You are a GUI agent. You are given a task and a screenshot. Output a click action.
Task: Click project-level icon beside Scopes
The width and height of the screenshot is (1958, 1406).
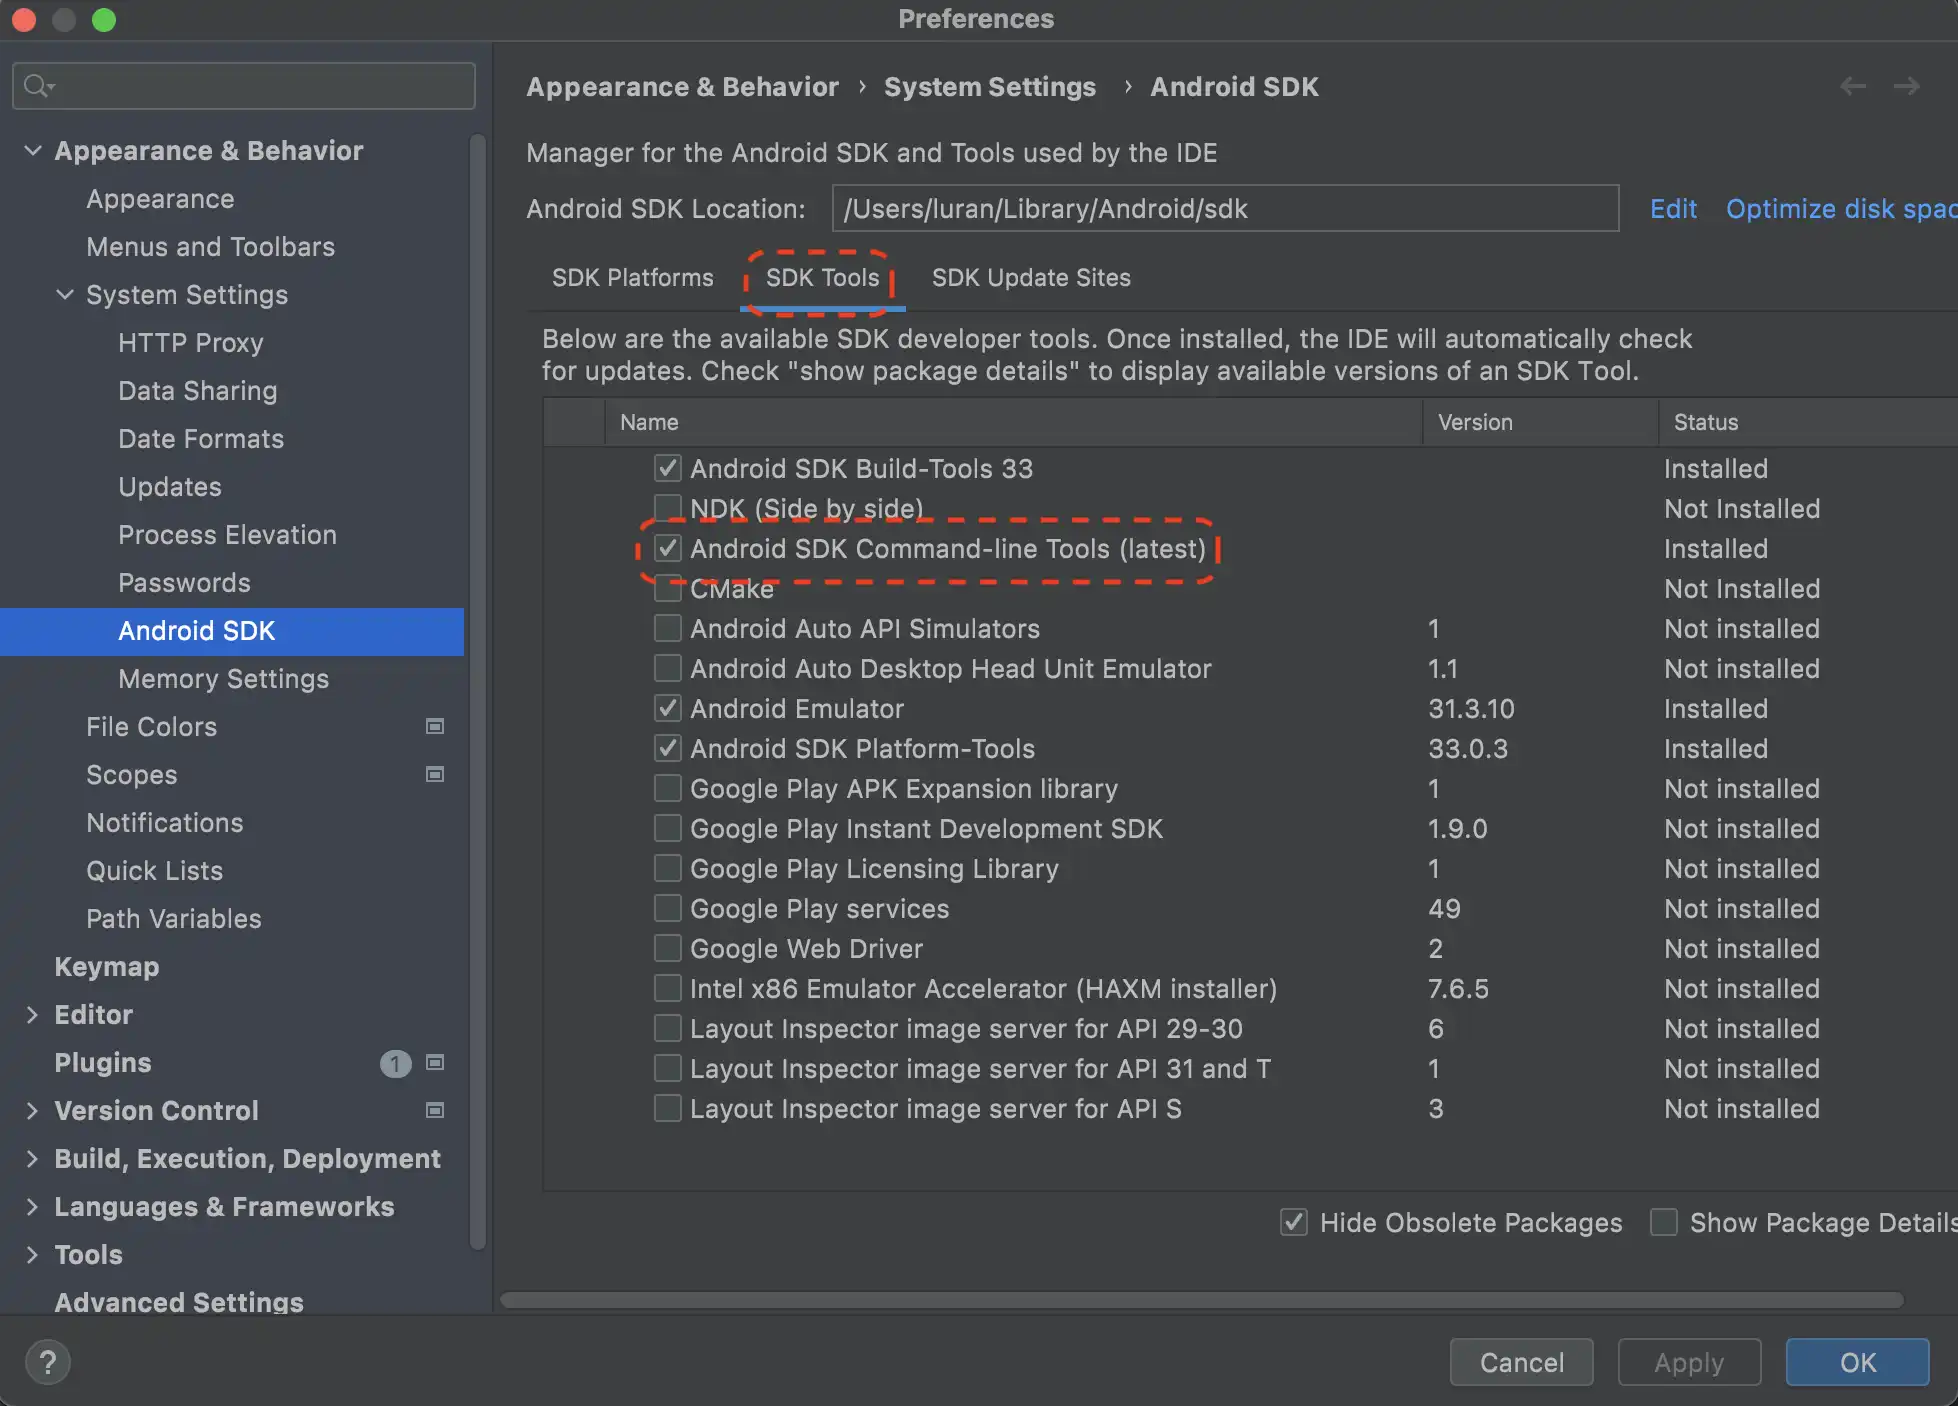click(435, 775)
